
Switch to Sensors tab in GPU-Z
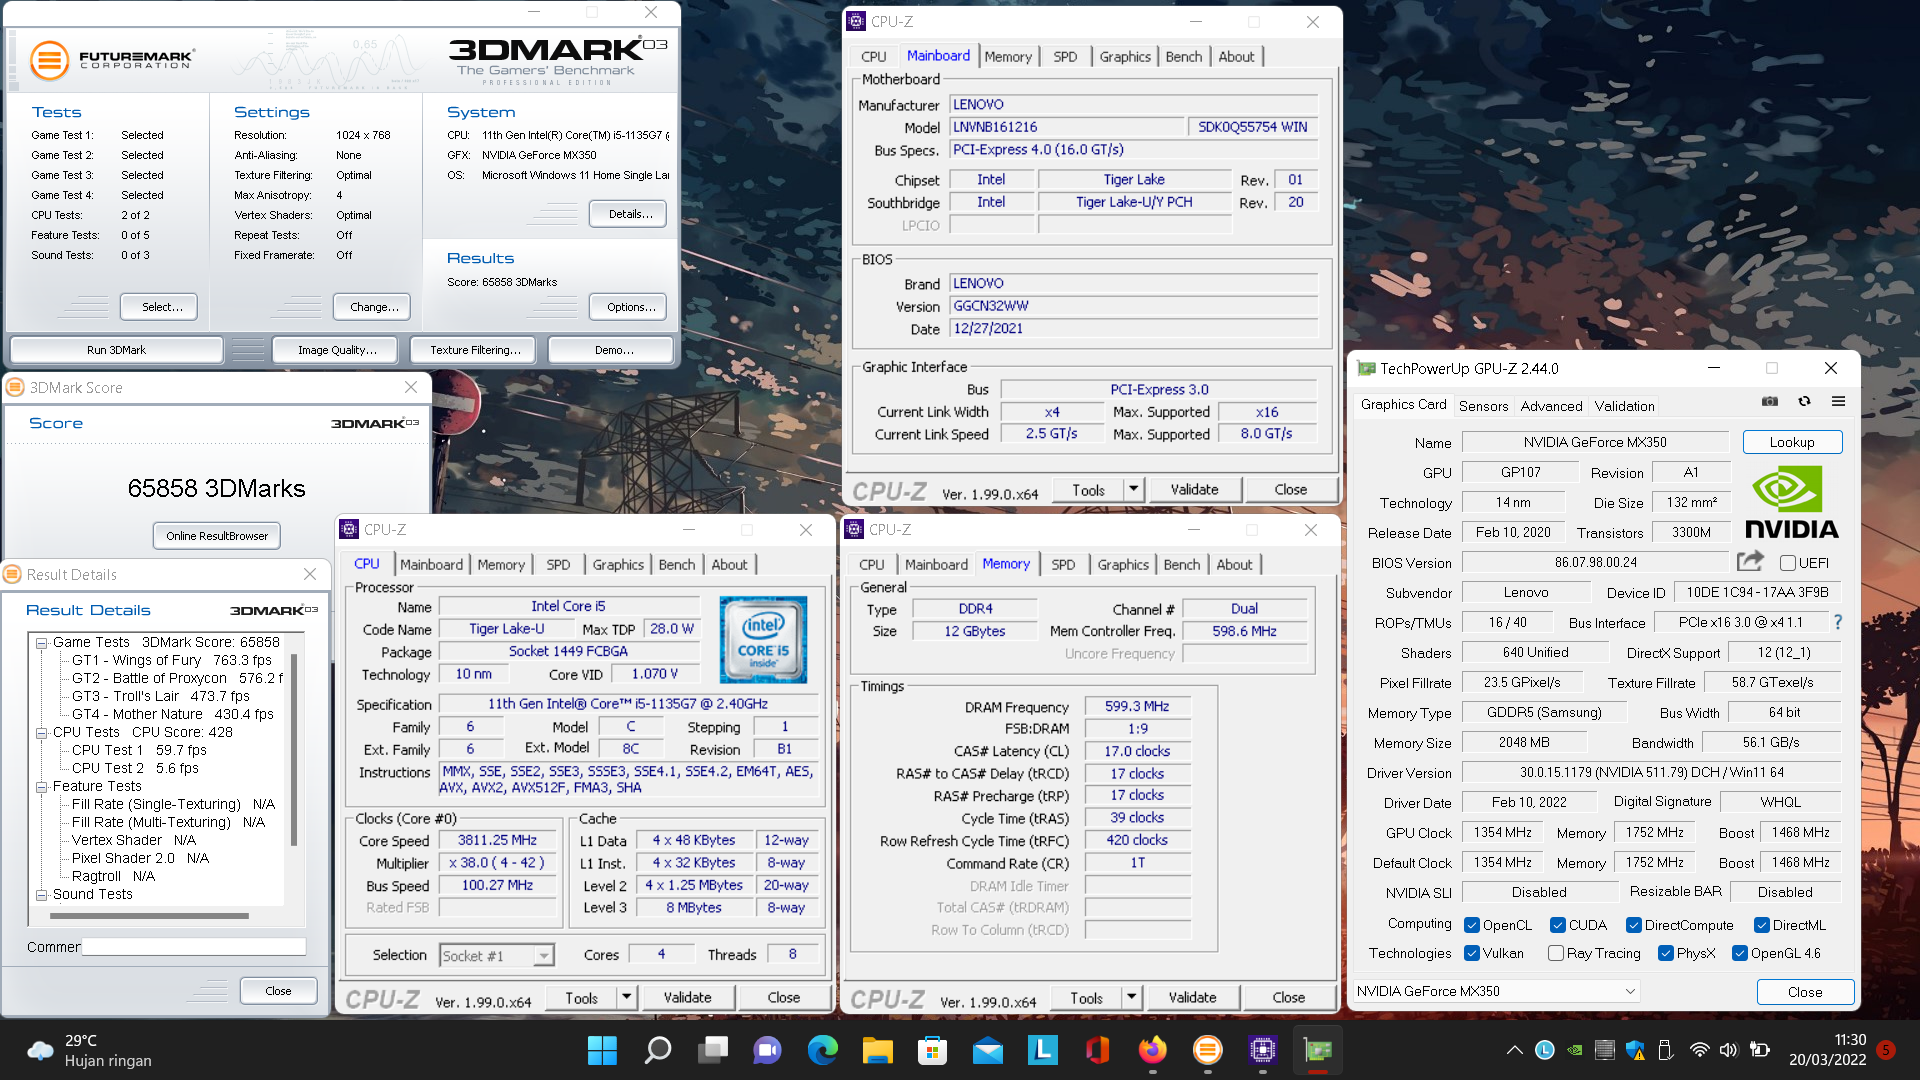pyautogui.click(x=1483, y=406)
